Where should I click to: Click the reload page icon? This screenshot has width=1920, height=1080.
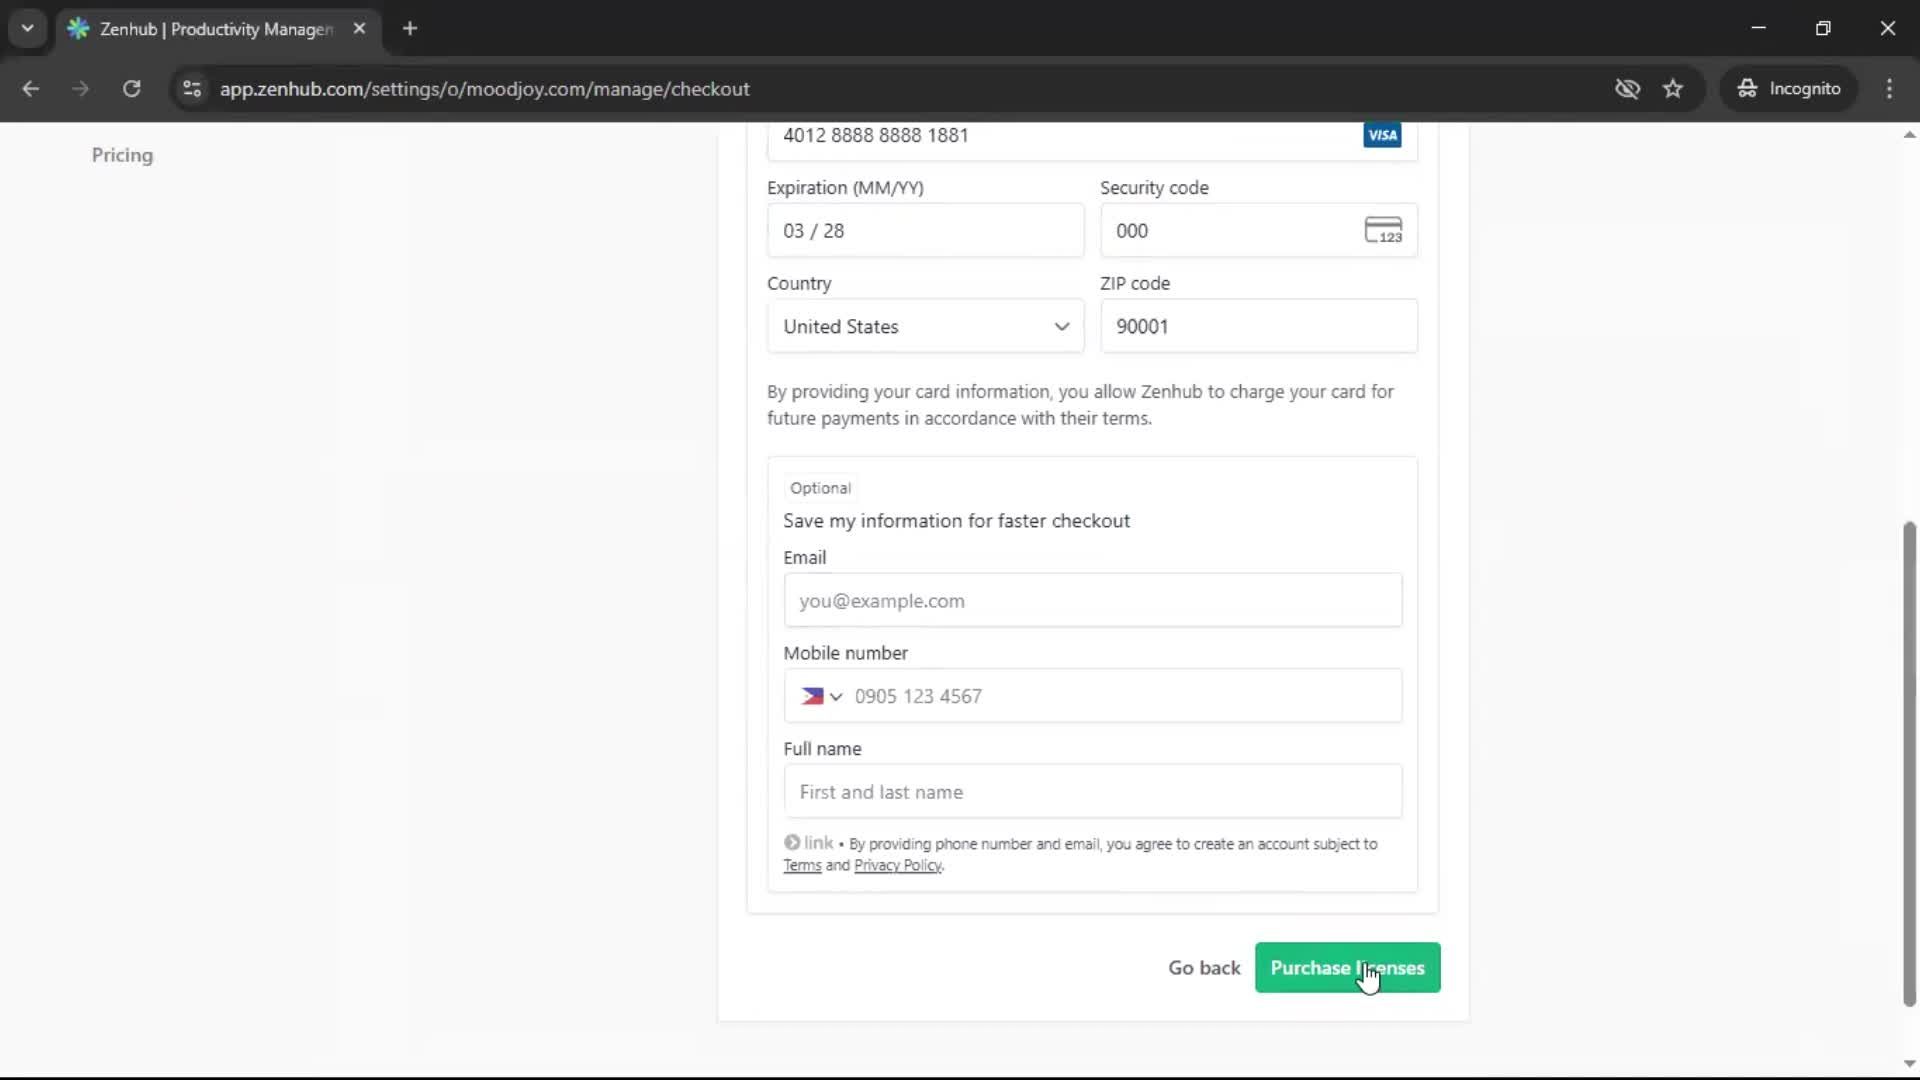point(131,89)
